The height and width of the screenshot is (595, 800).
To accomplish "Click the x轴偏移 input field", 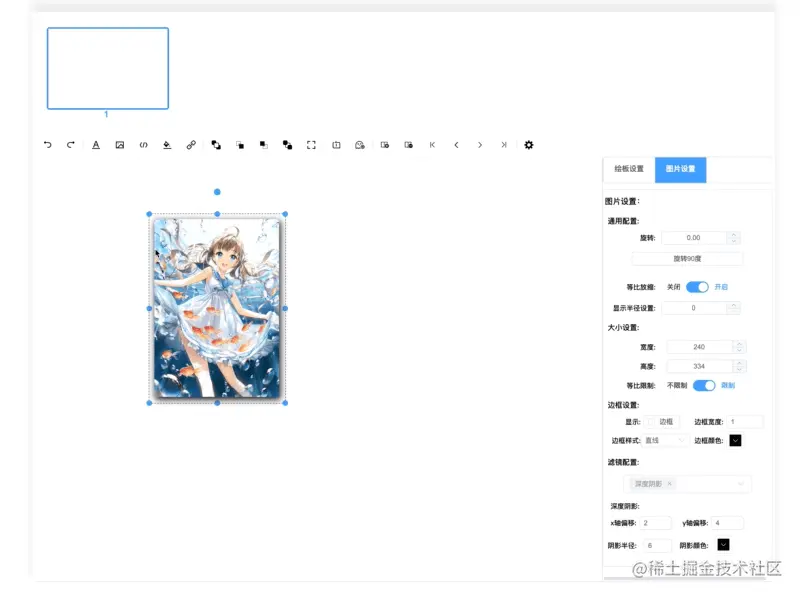I will 655,523.
